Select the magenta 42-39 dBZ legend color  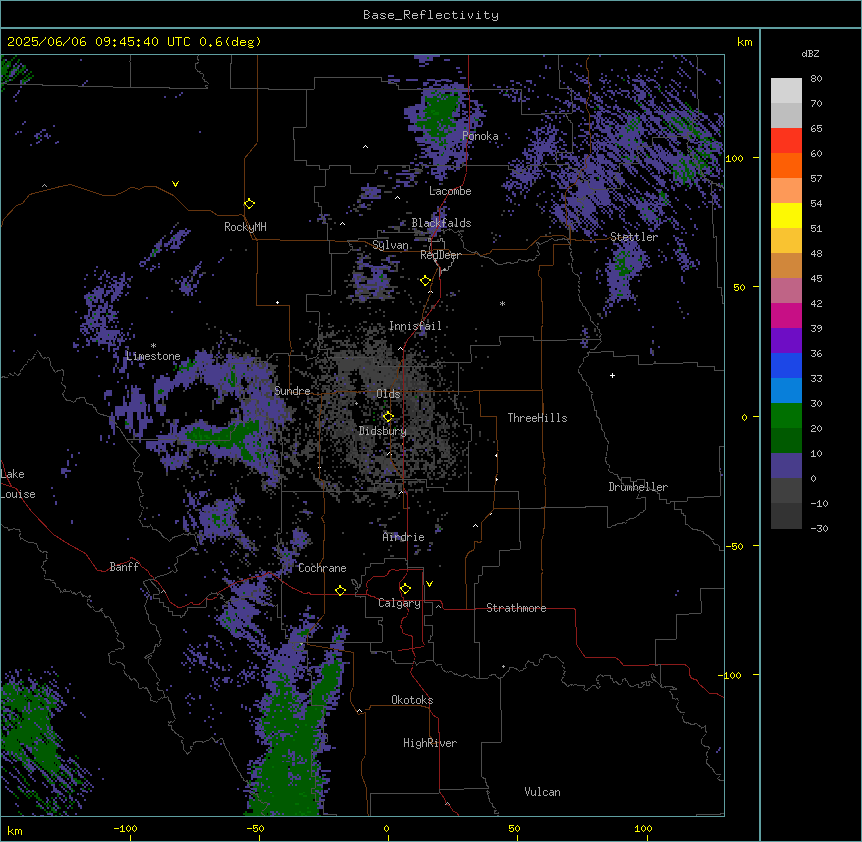786,315
